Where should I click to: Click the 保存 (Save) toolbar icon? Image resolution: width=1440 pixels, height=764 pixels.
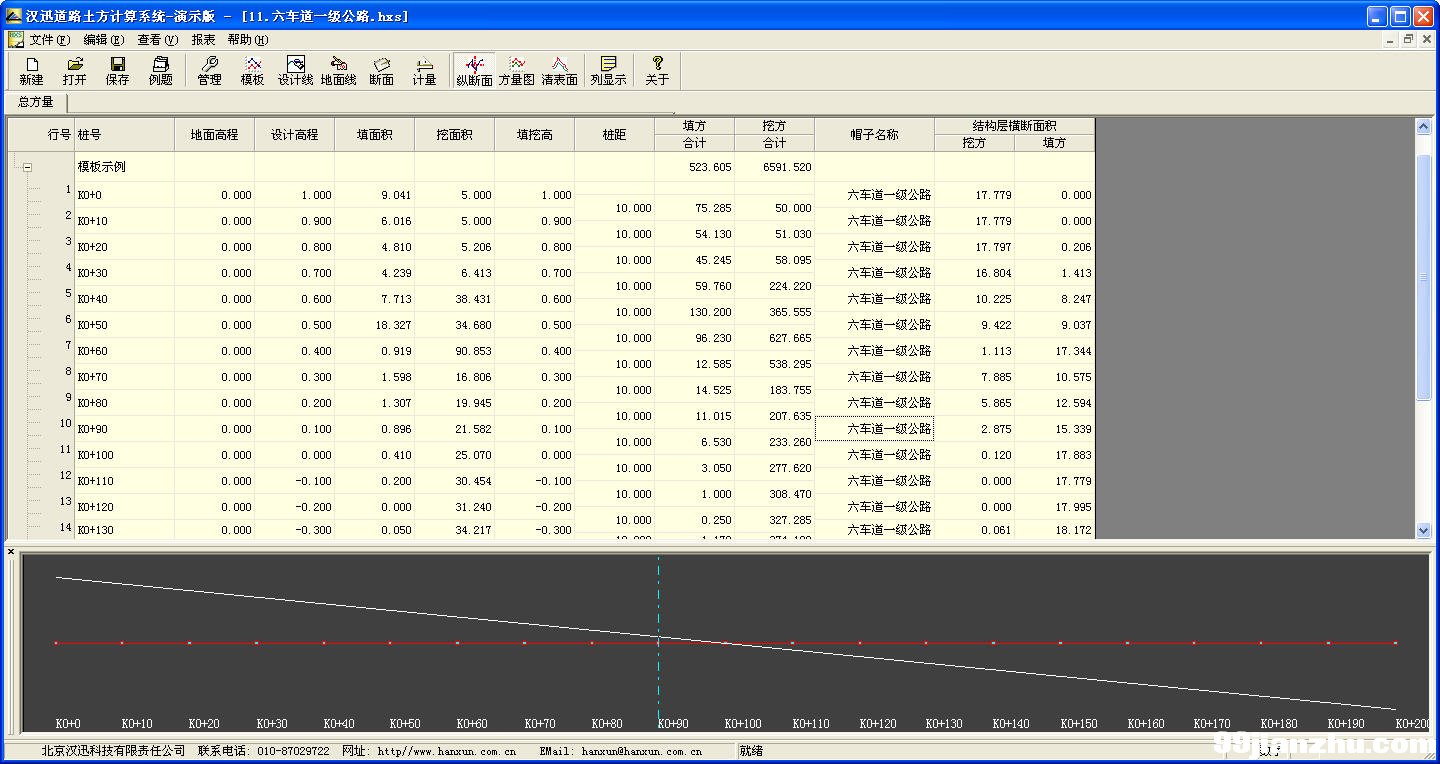click(x=118, y=71)
